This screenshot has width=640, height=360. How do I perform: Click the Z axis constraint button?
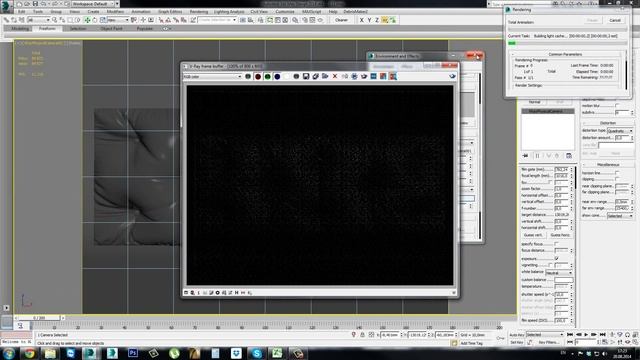point(377,20)
